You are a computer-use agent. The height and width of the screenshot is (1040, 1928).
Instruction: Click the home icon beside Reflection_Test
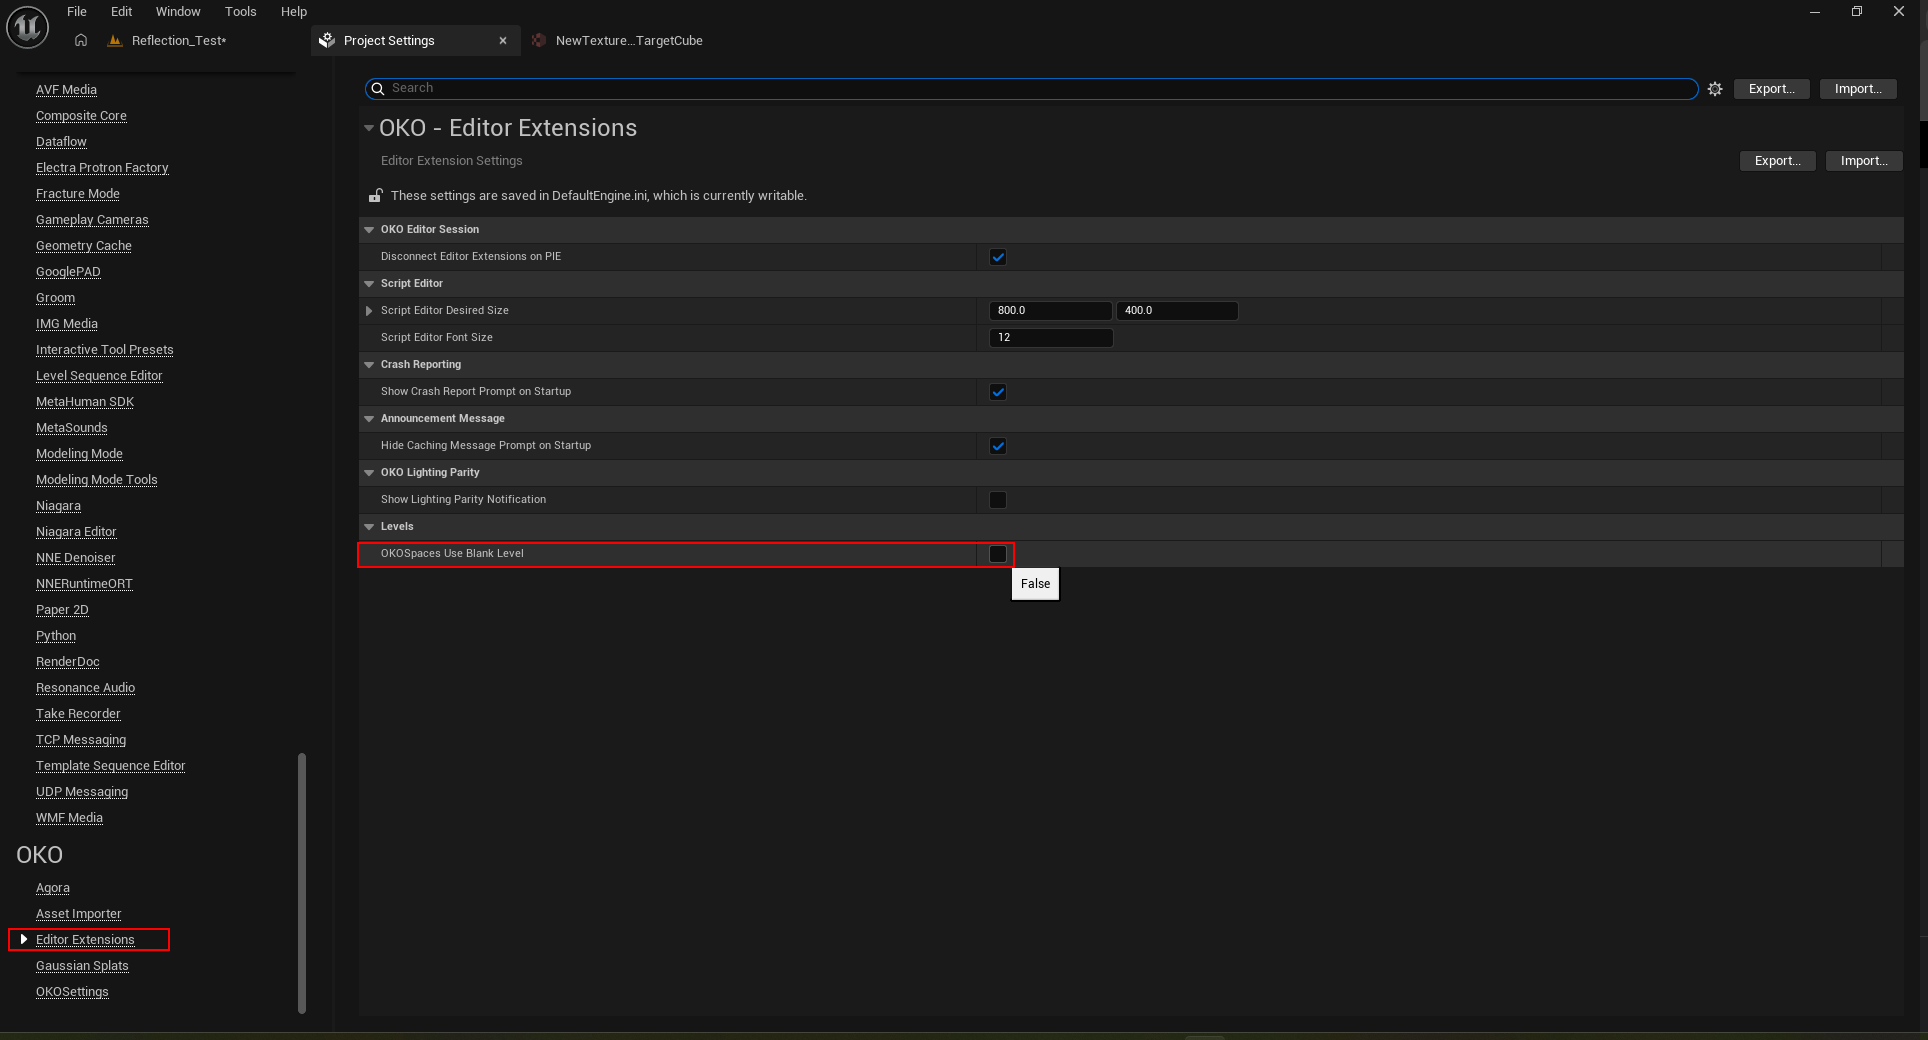(81, 40)
